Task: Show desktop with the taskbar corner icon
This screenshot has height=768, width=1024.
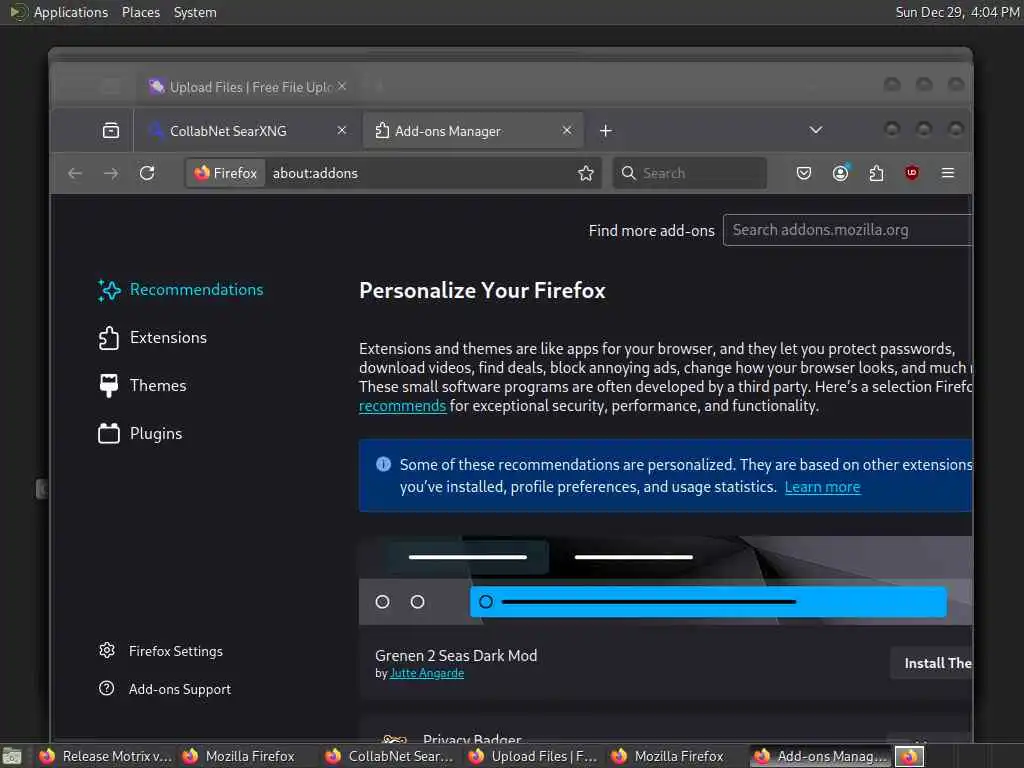Action: (12, 756)
